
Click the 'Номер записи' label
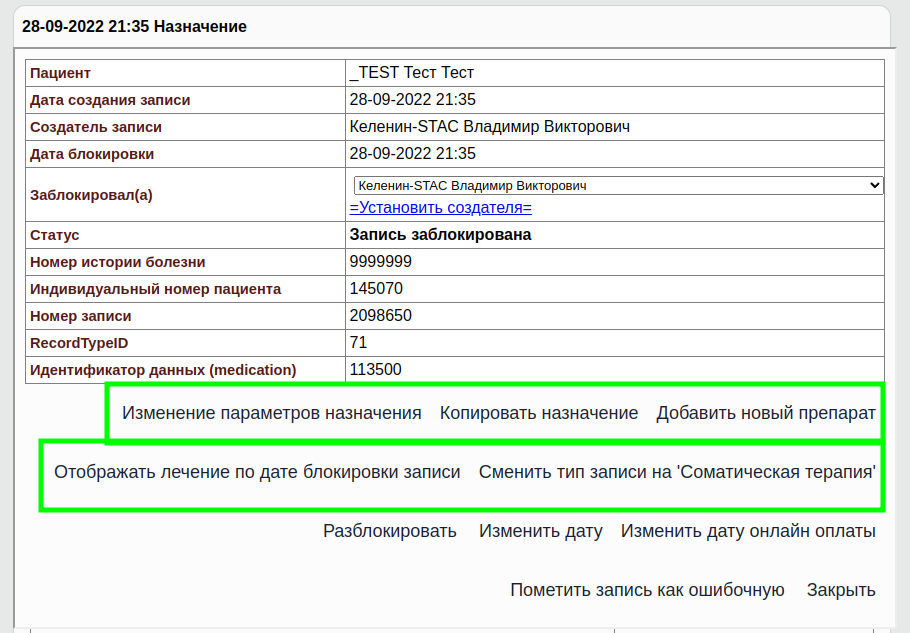tap(81, 316)
